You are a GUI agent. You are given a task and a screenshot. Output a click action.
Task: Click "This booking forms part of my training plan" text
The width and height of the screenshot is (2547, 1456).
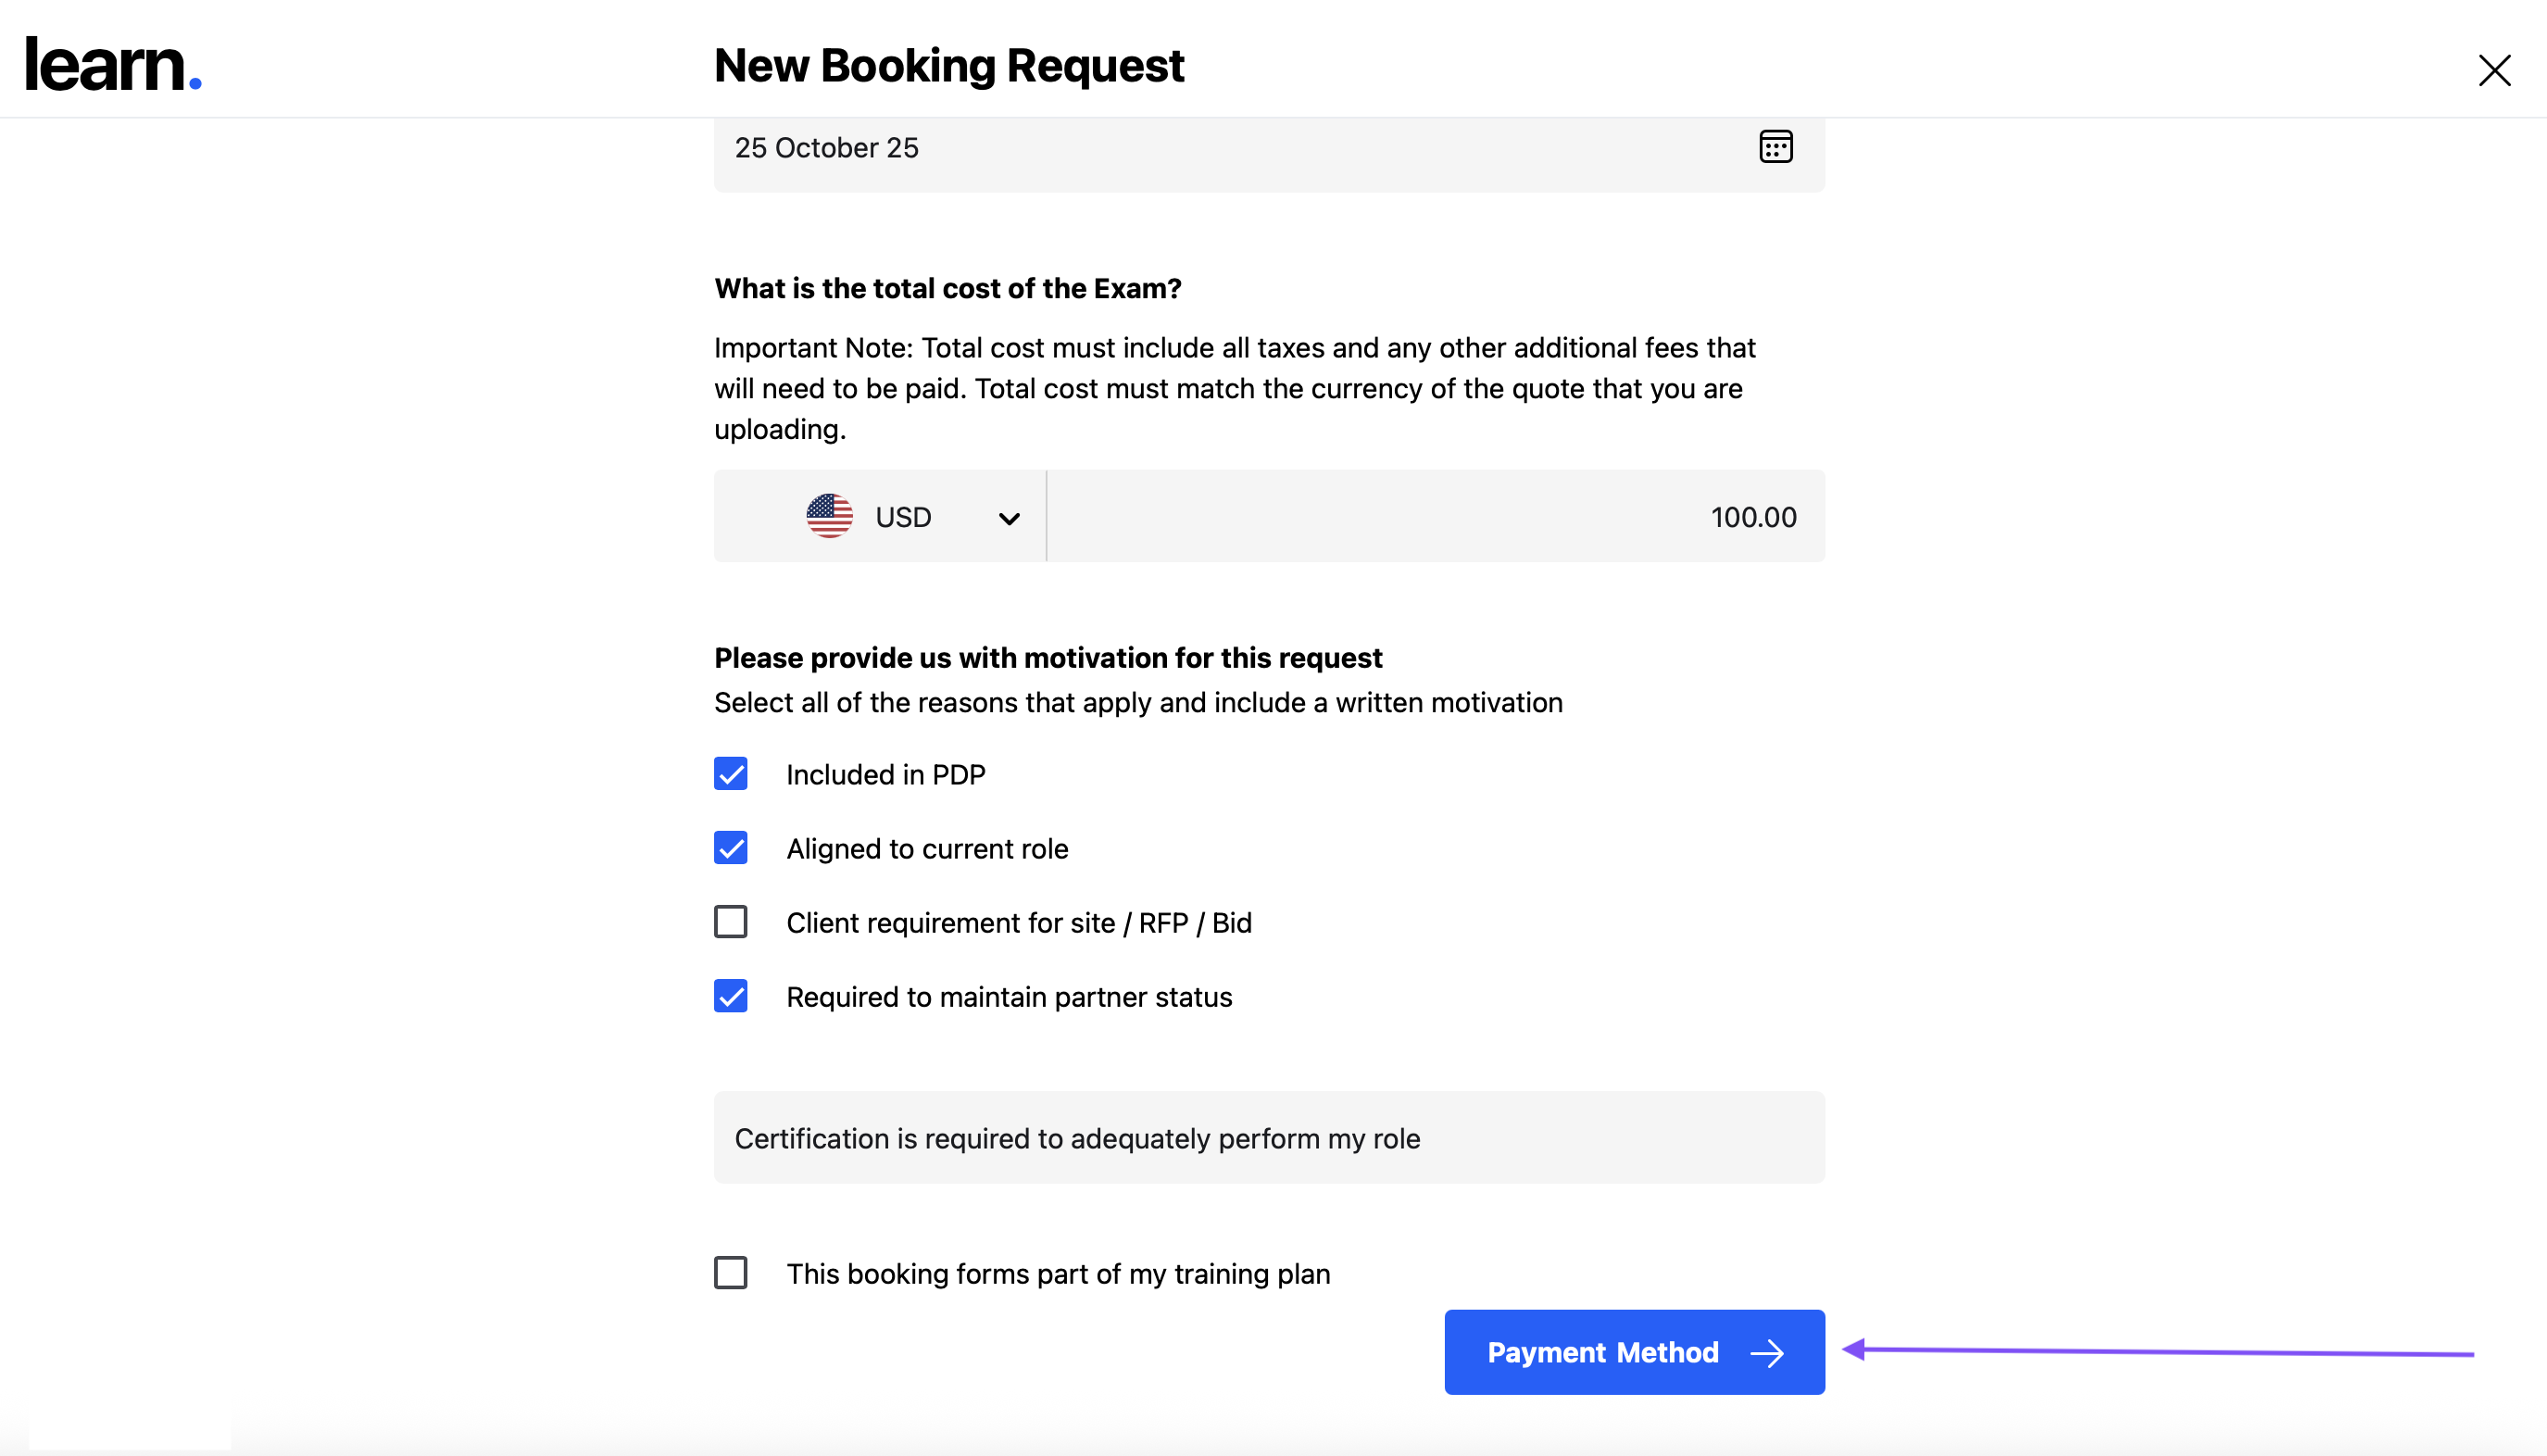pyautogui.click(x=1057, y=1274)
